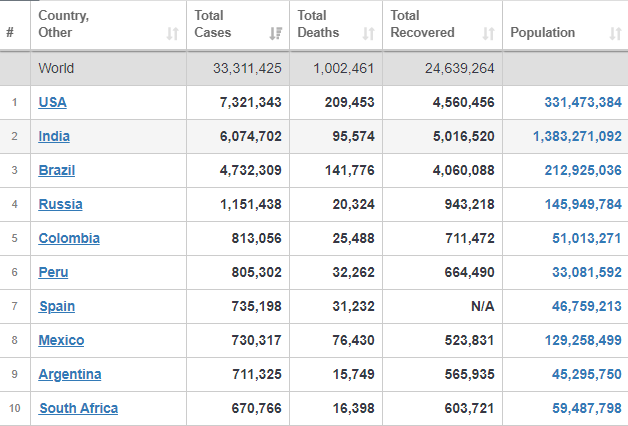Sort by Total Deaths arrows icon
This screenshot has height=426, width=628.
(368, 34)
